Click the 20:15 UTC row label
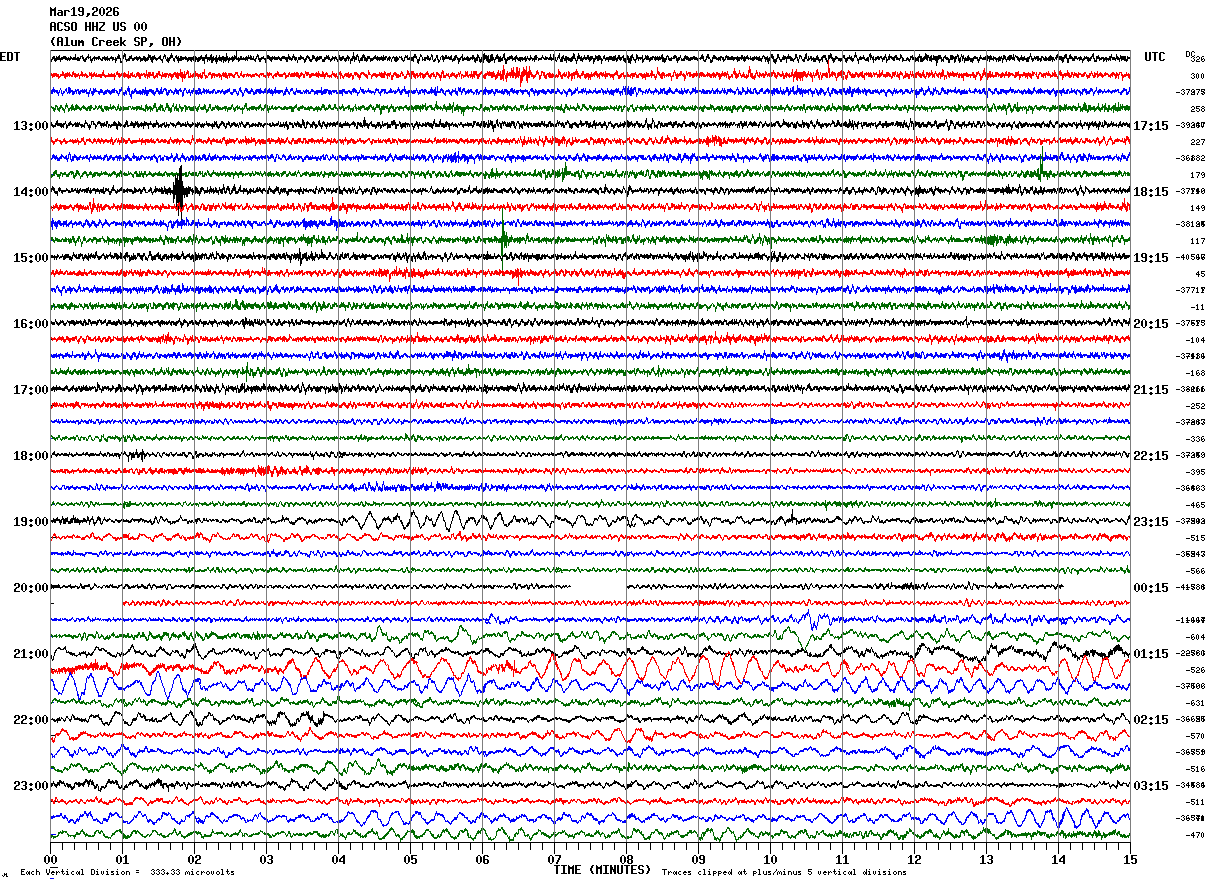1210x886 pixels. pyautogui.click(x=1151, y=324)
